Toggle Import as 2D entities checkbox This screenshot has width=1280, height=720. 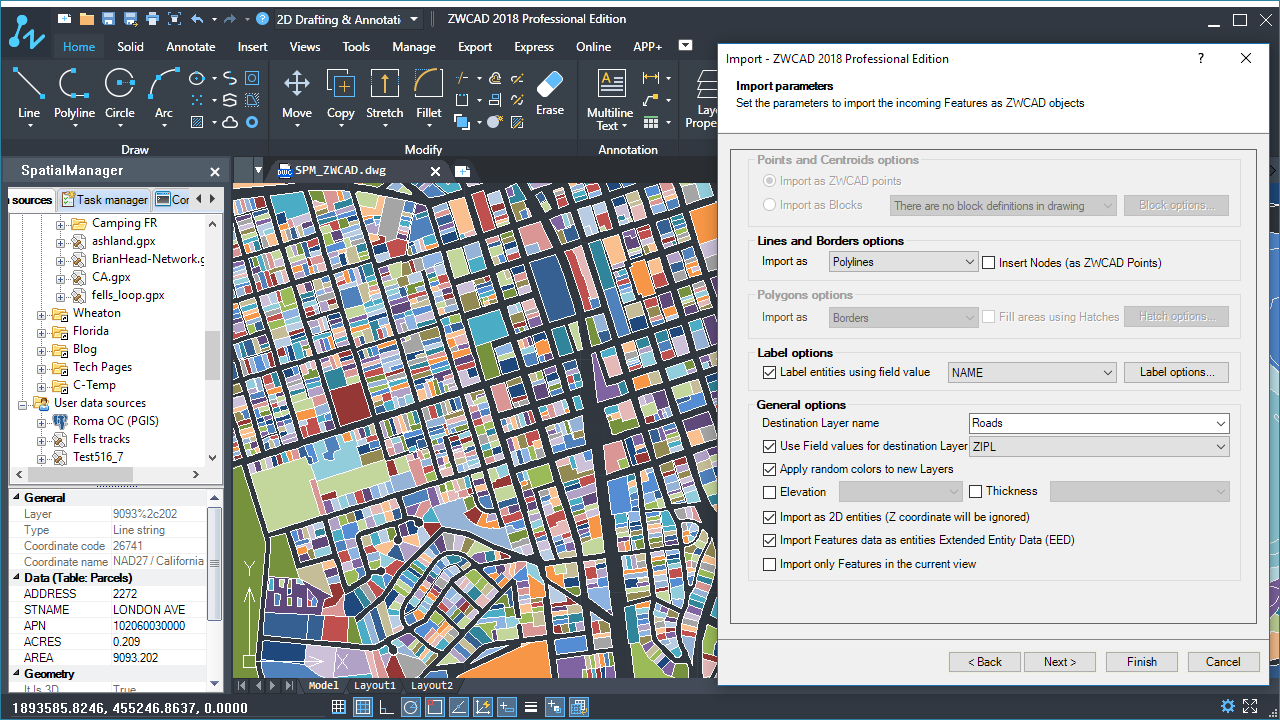[769, 517]
